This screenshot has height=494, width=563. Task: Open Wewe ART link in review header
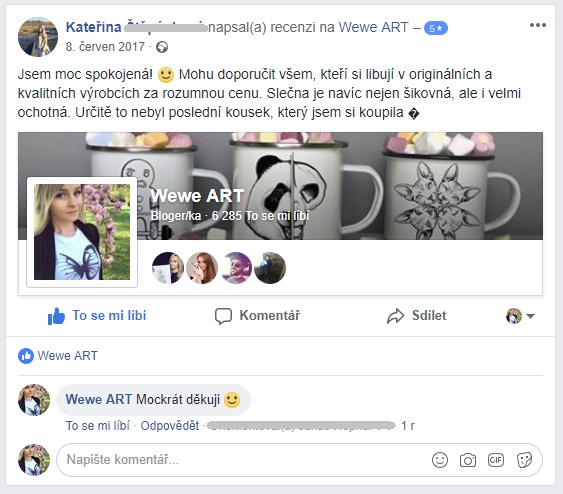click(x=374, y=27)
